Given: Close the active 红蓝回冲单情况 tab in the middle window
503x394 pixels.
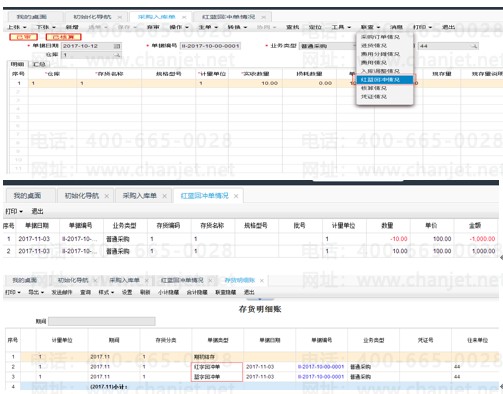Looking at the screenshot, I should pyautogui.click(x=236, y=196).
